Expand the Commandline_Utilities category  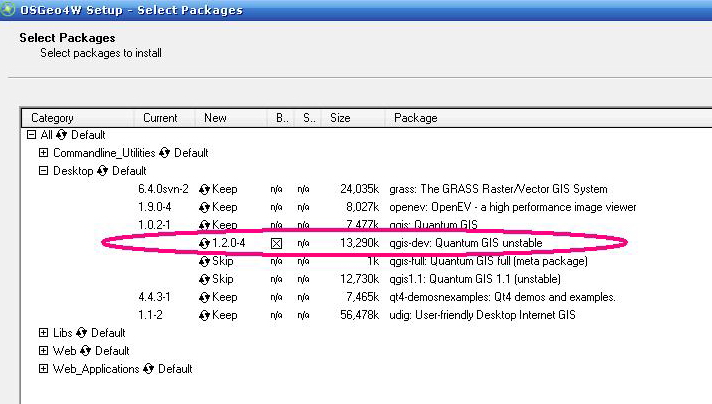pos(44,153)
